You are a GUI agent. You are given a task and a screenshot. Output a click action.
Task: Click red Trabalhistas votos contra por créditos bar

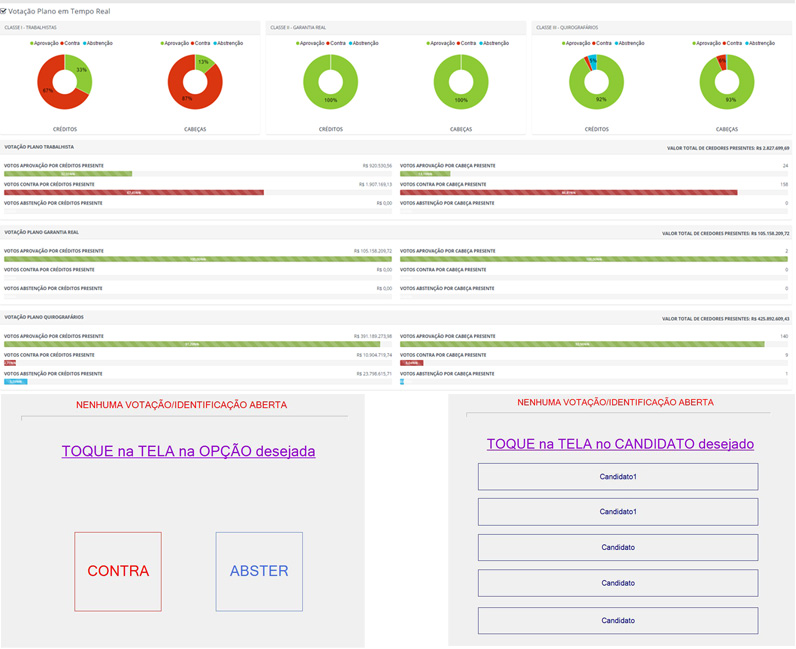(x=134, y=192)
